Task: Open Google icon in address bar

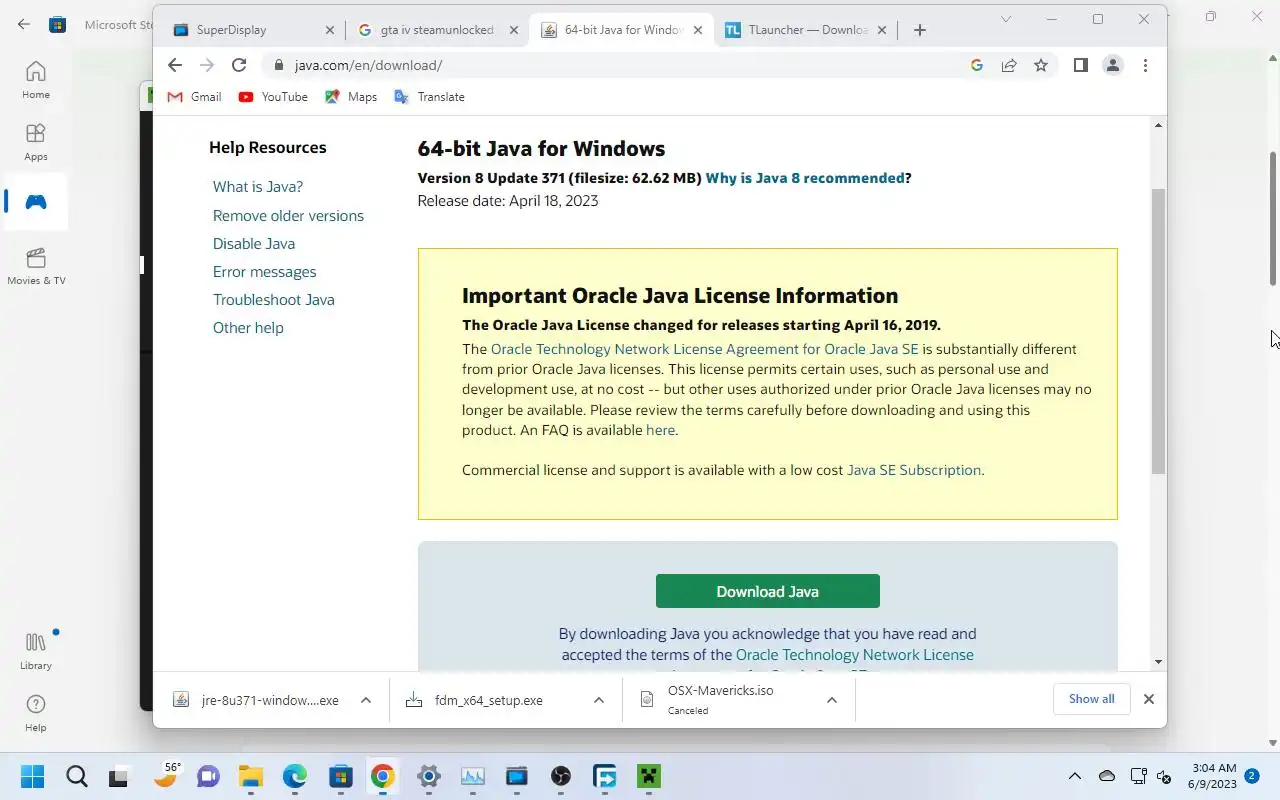Action: tap(977, 65)
